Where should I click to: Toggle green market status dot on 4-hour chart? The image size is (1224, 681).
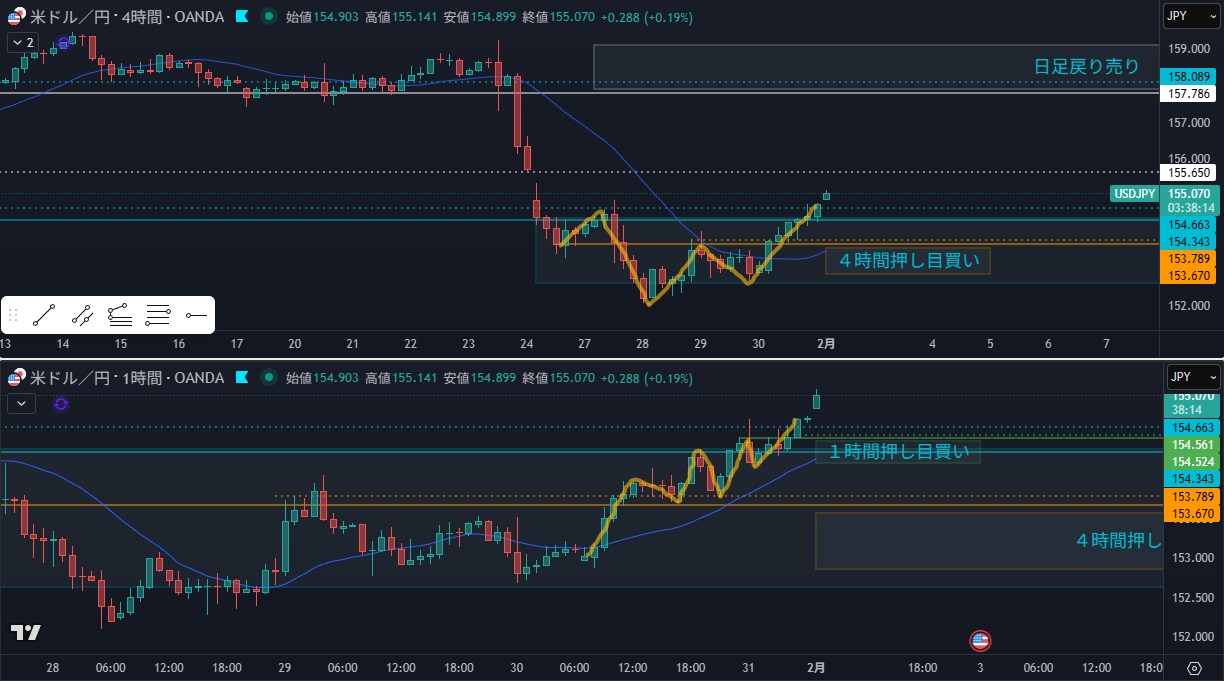pos(268,17)
